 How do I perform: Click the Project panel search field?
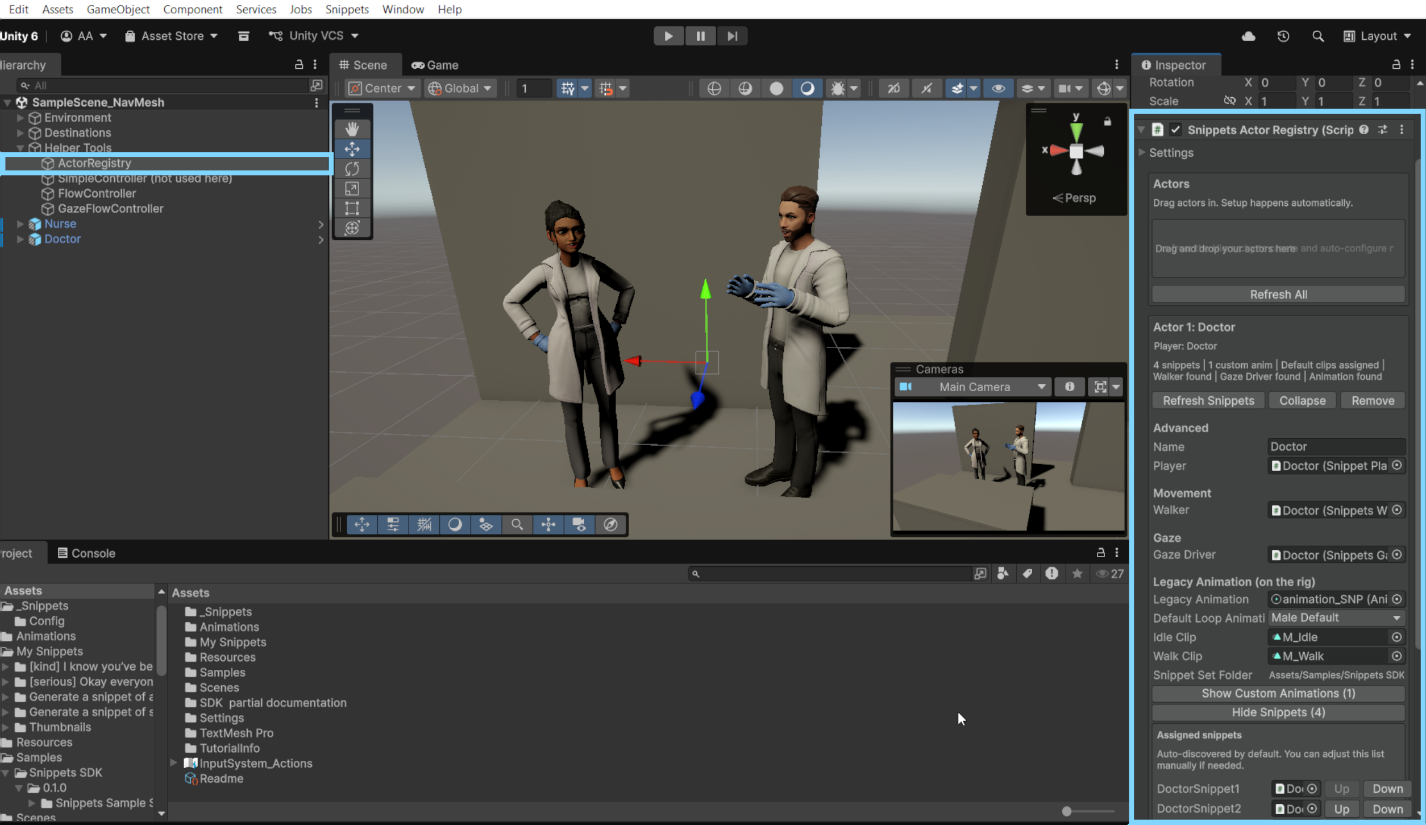pyautogui.click(x=830, y=574)
